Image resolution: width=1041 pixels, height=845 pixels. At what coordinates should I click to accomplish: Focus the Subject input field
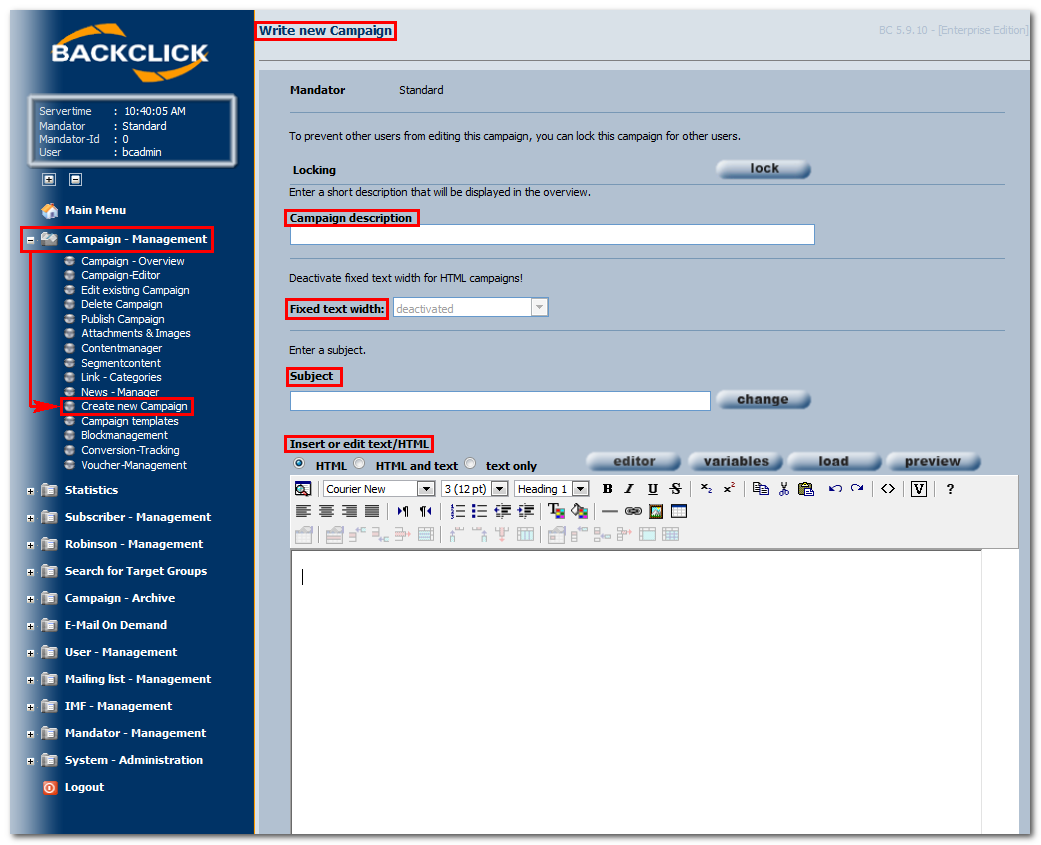[x=500, y=401]
